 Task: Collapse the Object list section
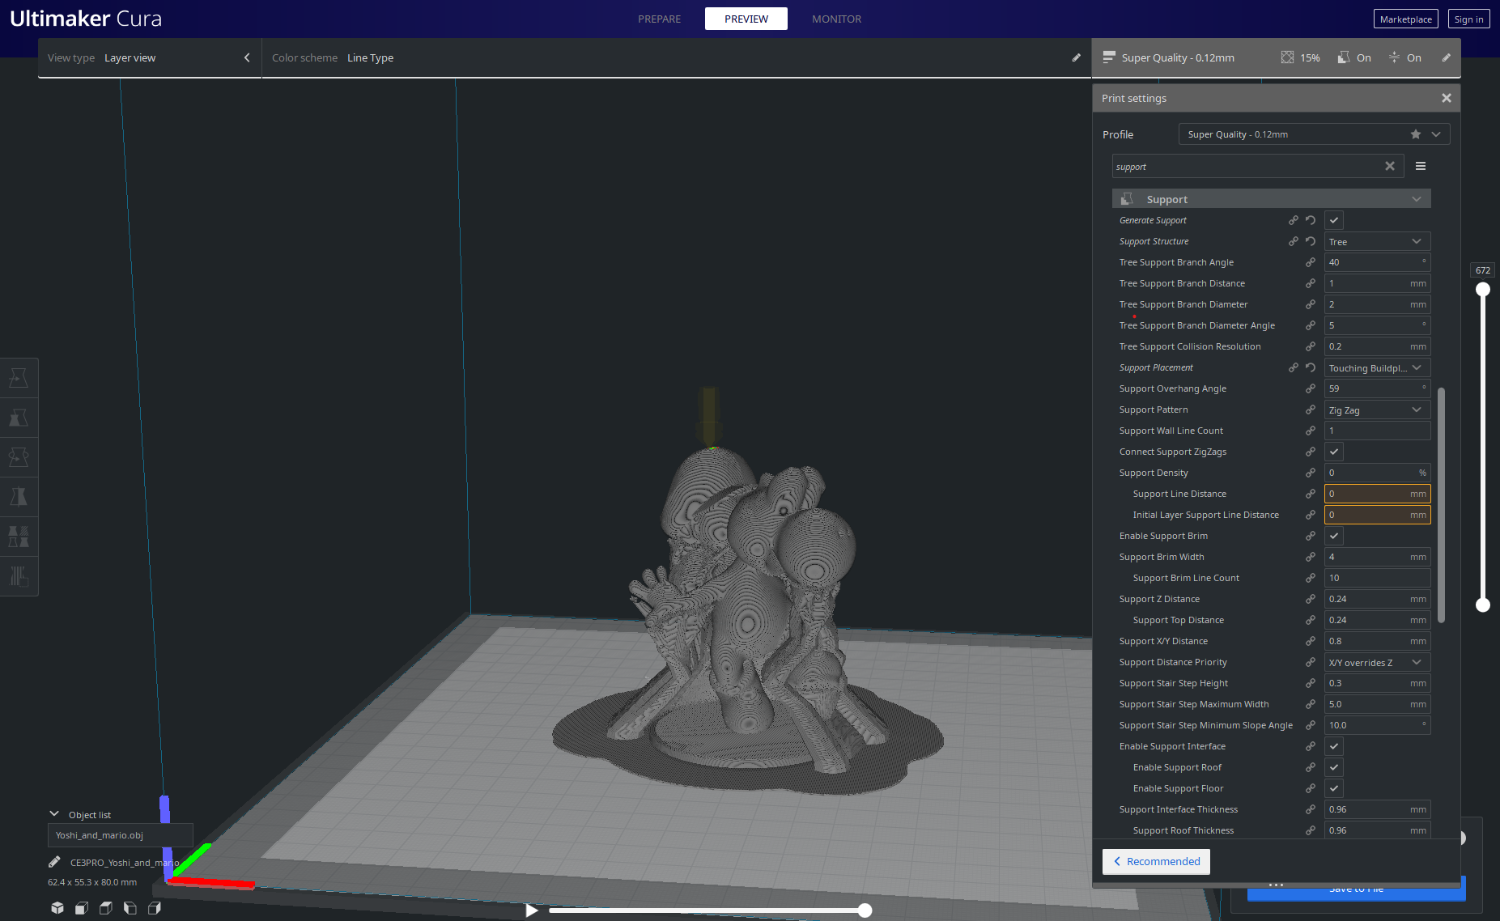click(x=55, y=814)
